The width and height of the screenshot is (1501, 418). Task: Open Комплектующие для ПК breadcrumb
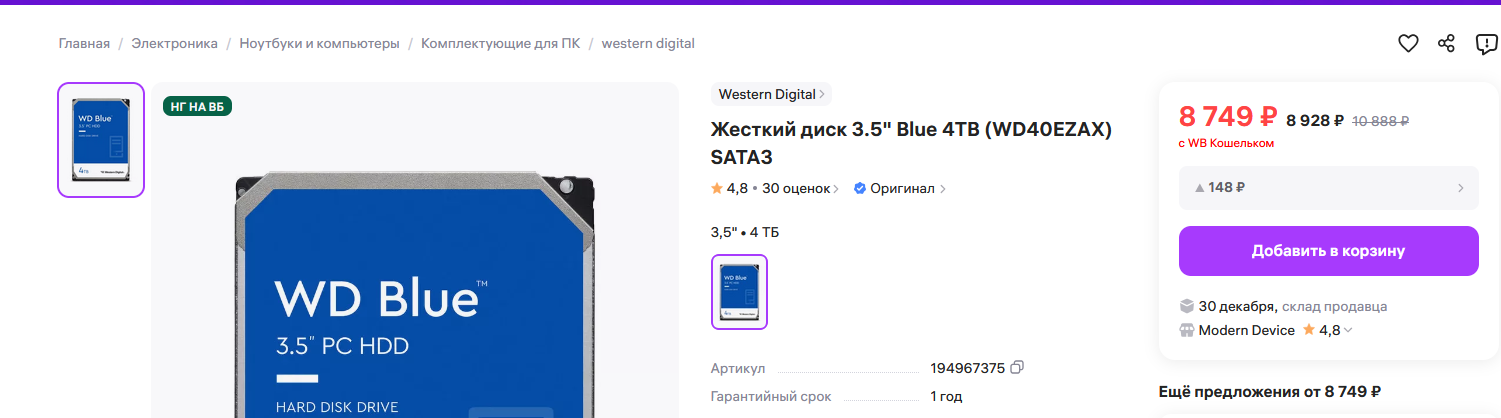click(x=500, y=44)
